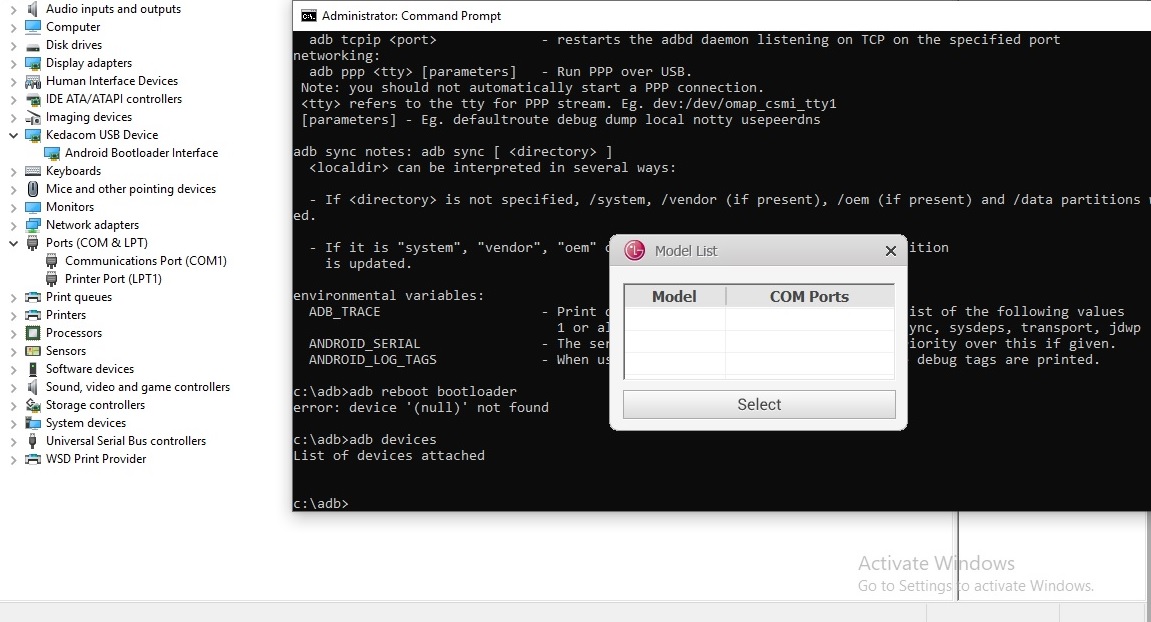Select the WSD Print Provider entry

pos(95,459)
